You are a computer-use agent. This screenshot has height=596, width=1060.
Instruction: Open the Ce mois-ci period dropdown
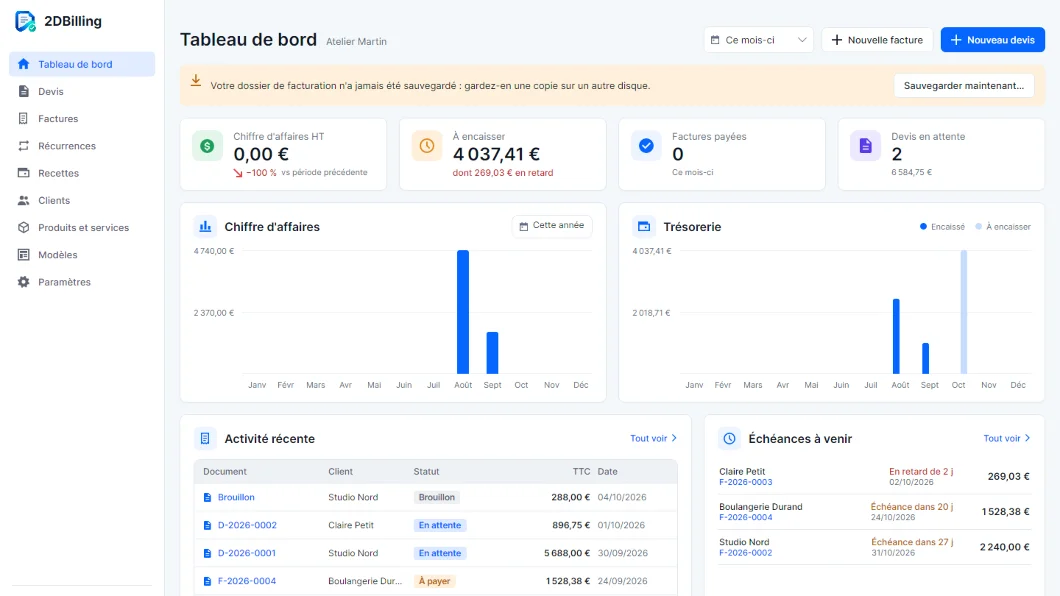coord(758,40)
